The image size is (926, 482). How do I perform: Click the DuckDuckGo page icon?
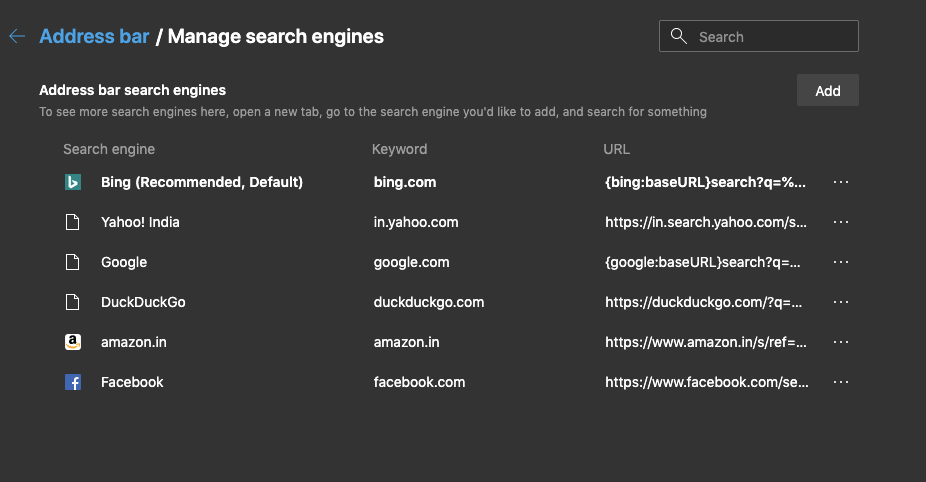pyautogui.click(x=73, y=302)
